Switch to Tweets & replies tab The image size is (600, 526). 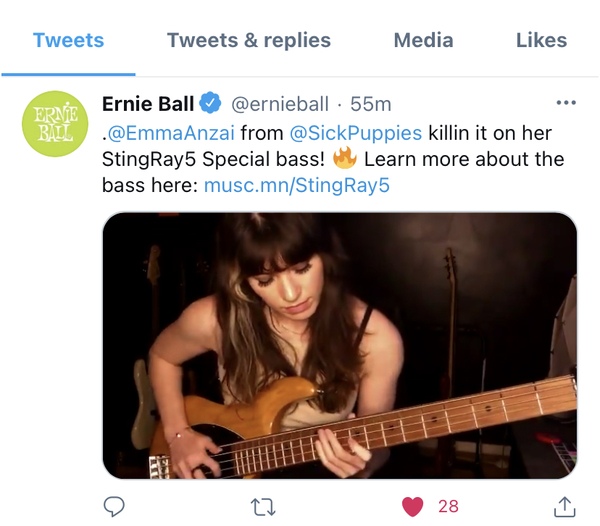(x=249, y=40)
